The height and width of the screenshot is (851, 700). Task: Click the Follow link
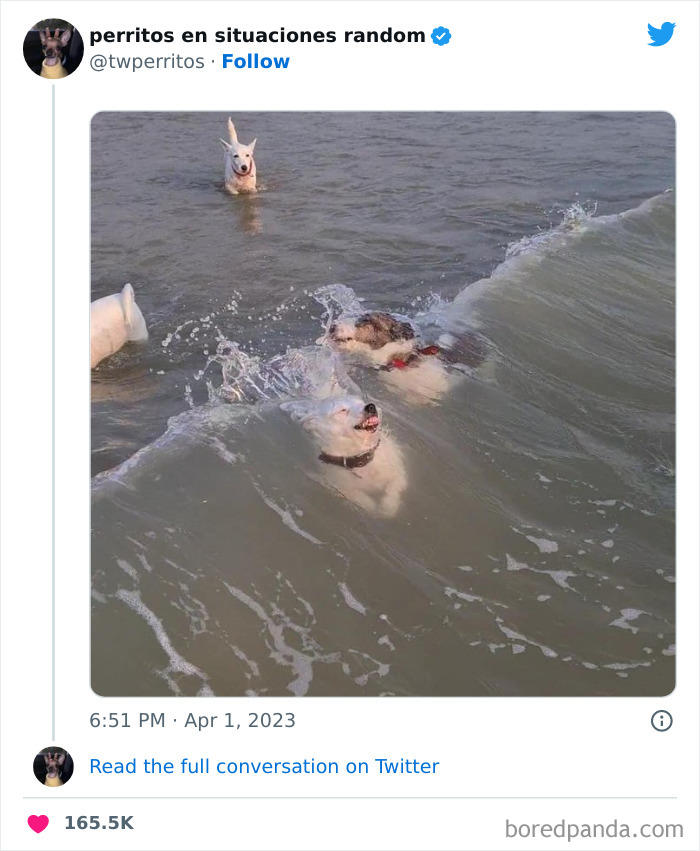pos(255,61)
